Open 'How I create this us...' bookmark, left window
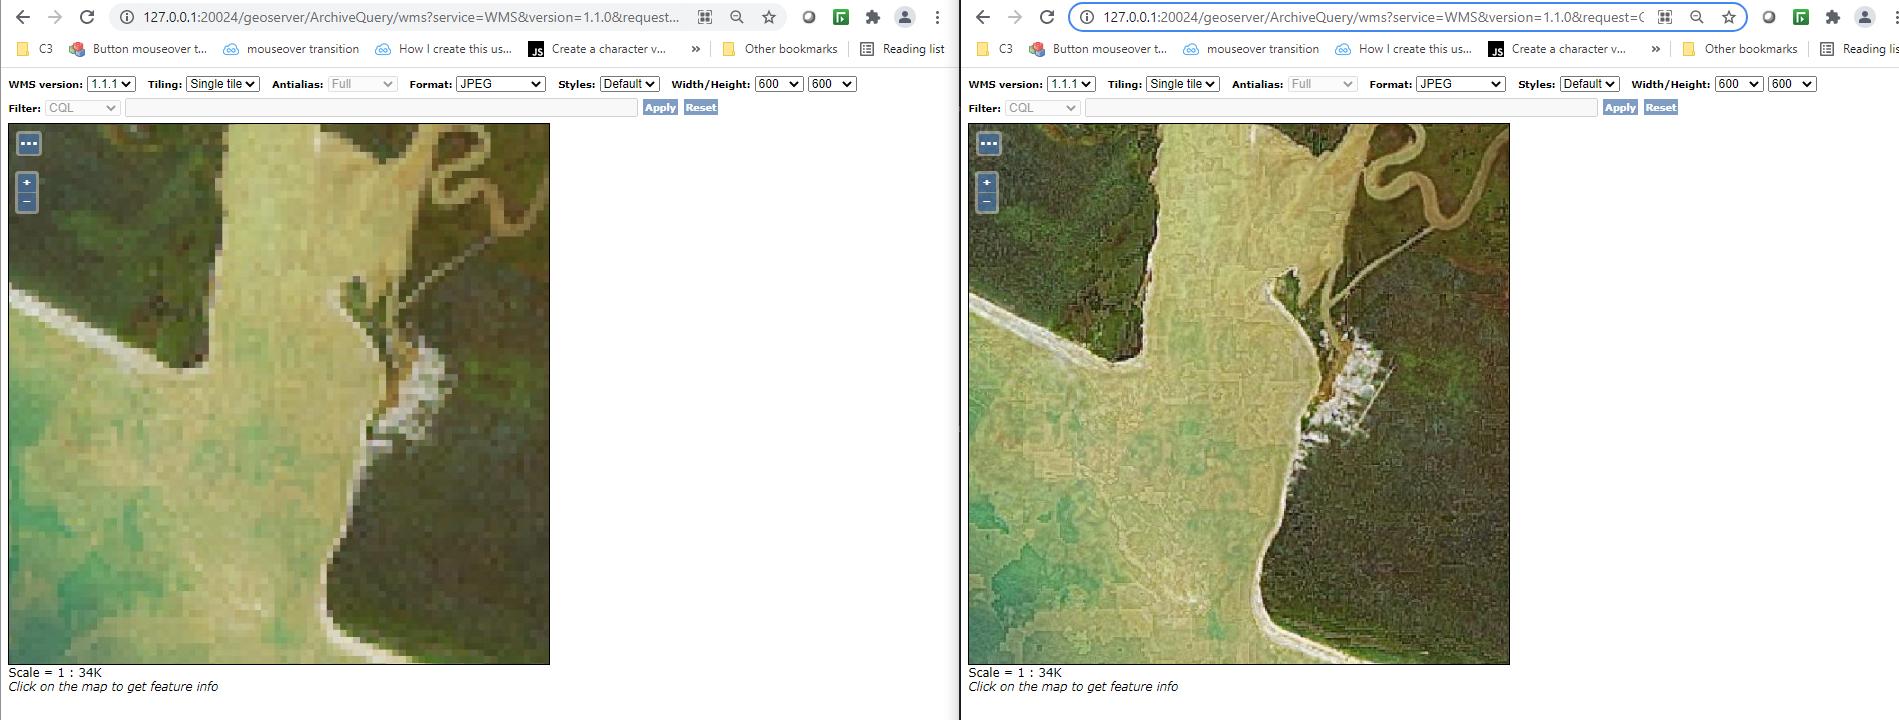Viewport: 1899px width, 720px height. tap(443, 48)
